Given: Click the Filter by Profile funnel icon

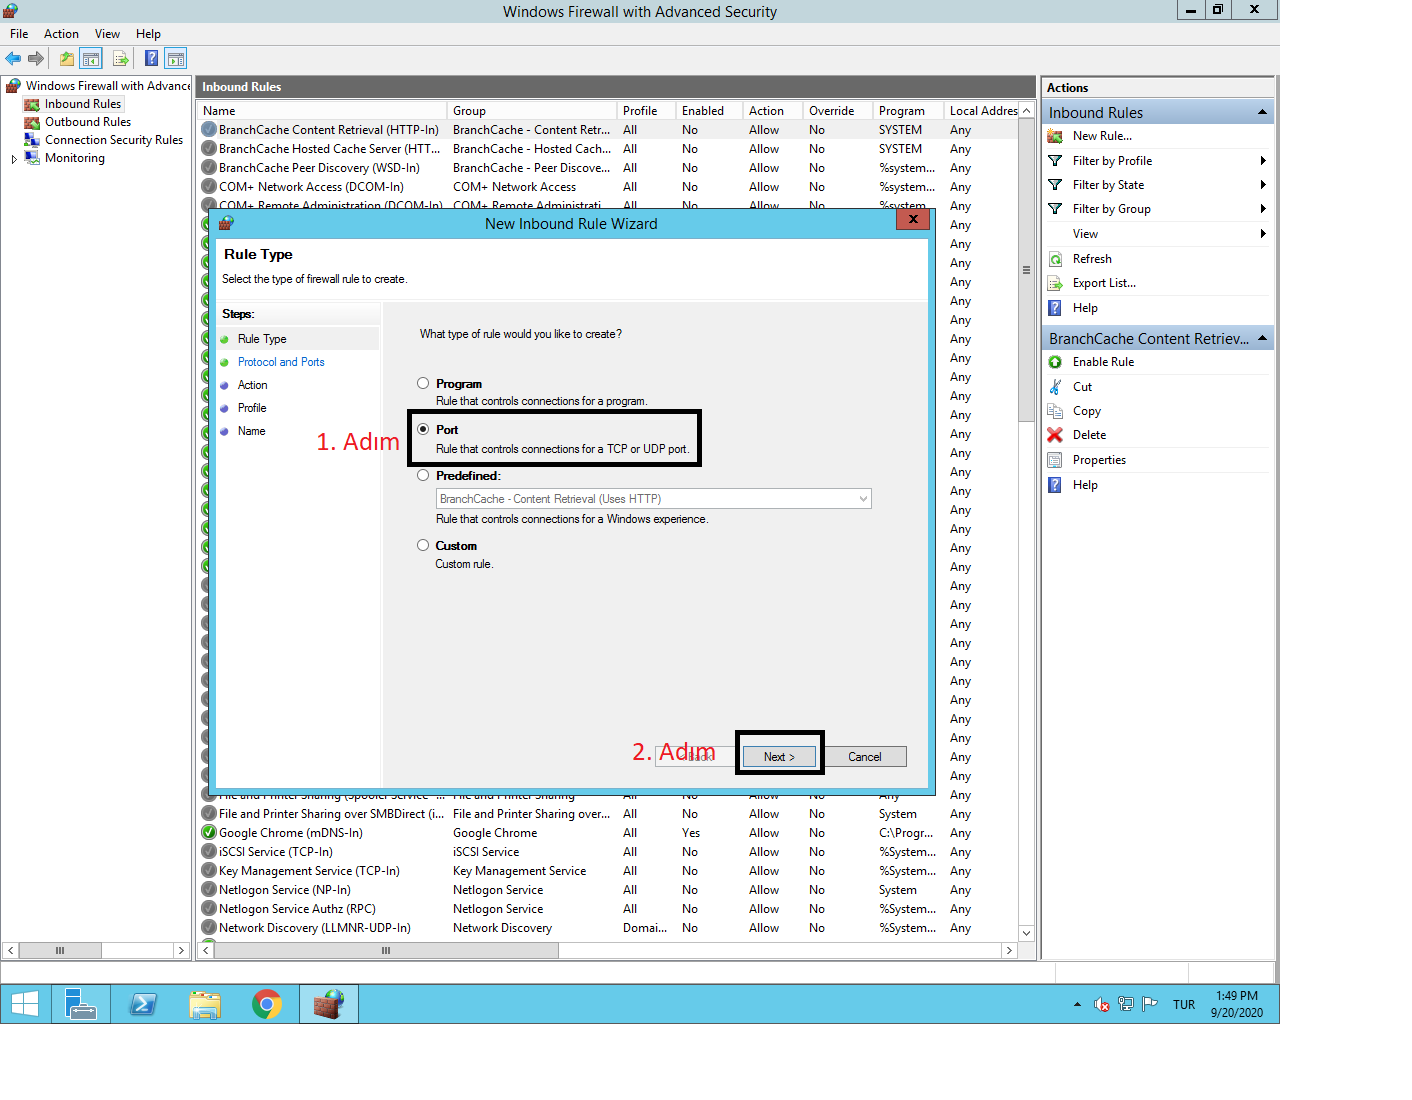Looking at the screenshot, I should (x=1055, y=161).
